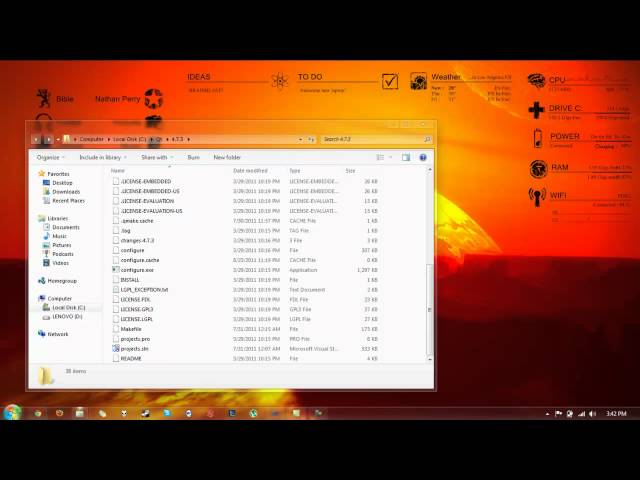Open the view options dropdown arrow
This screenshot has width=640, height=480.
[x=390, y=157]
